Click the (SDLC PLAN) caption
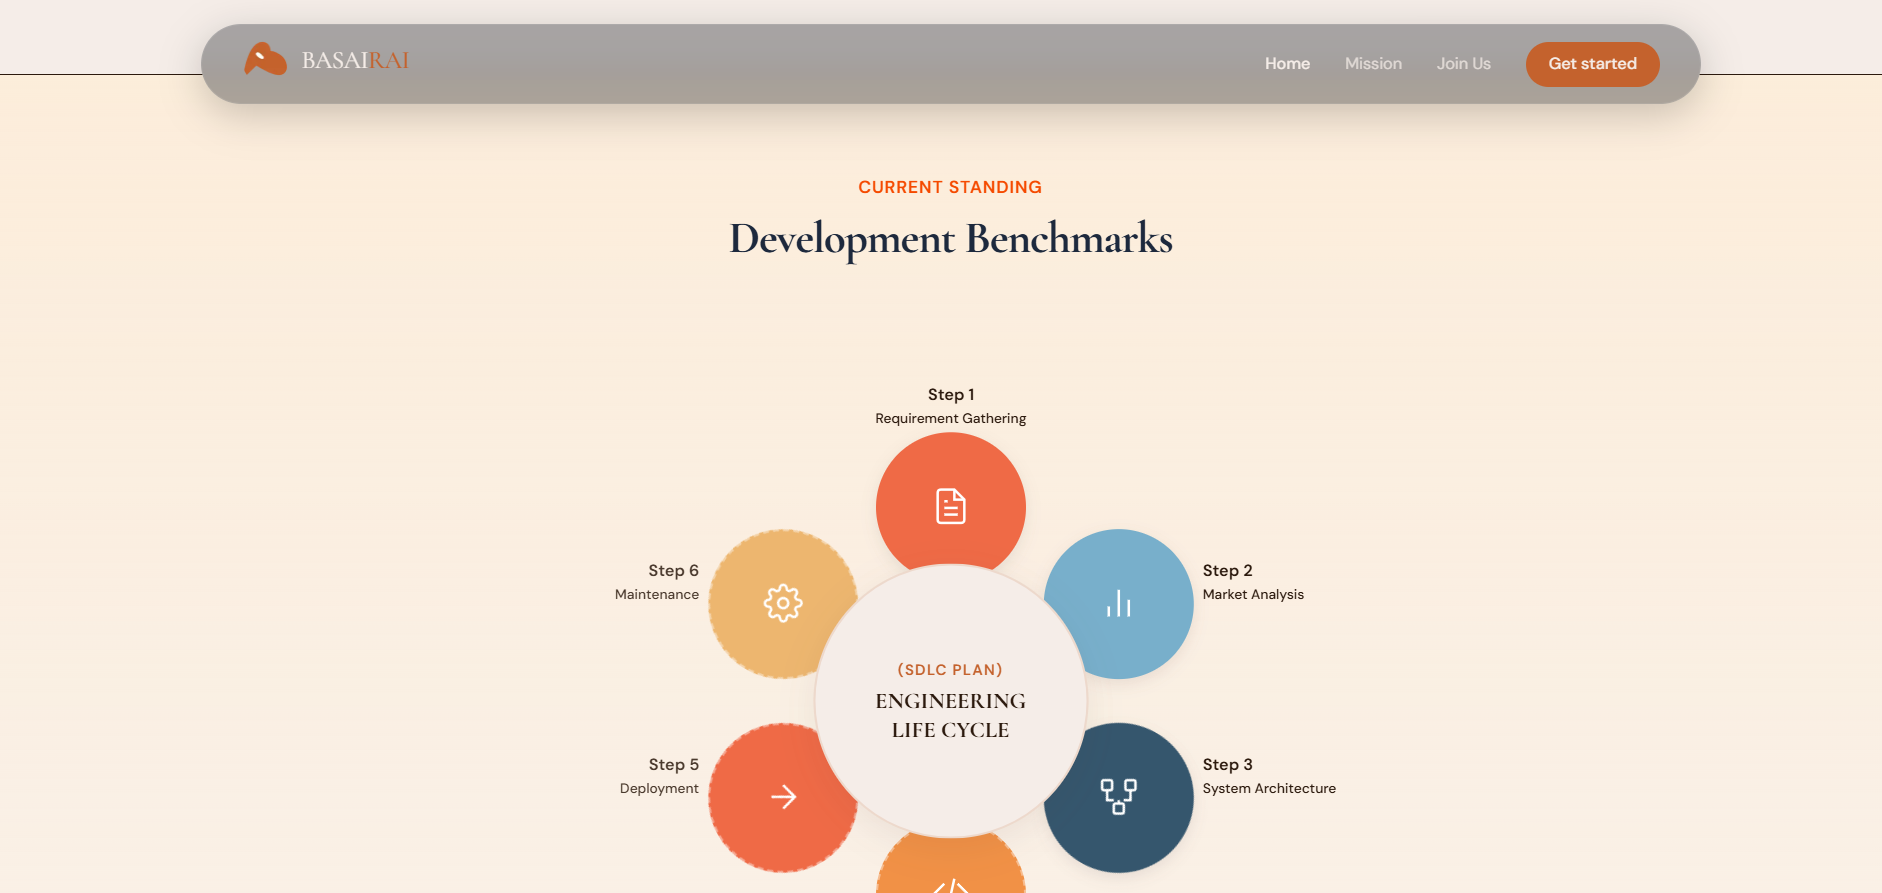This screenshot has width=1882, height=893. (950, 670)
